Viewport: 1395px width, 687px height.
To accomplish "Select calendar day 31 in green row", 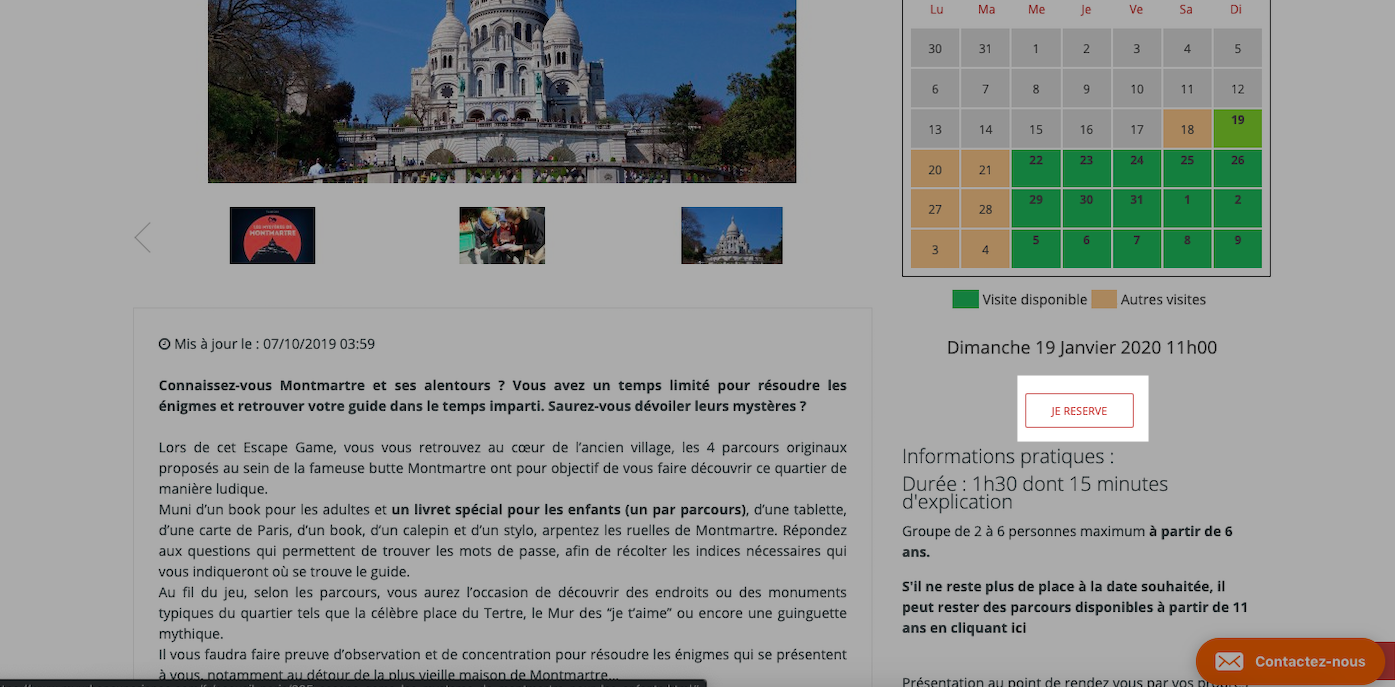I will [x=1137, y=208].
